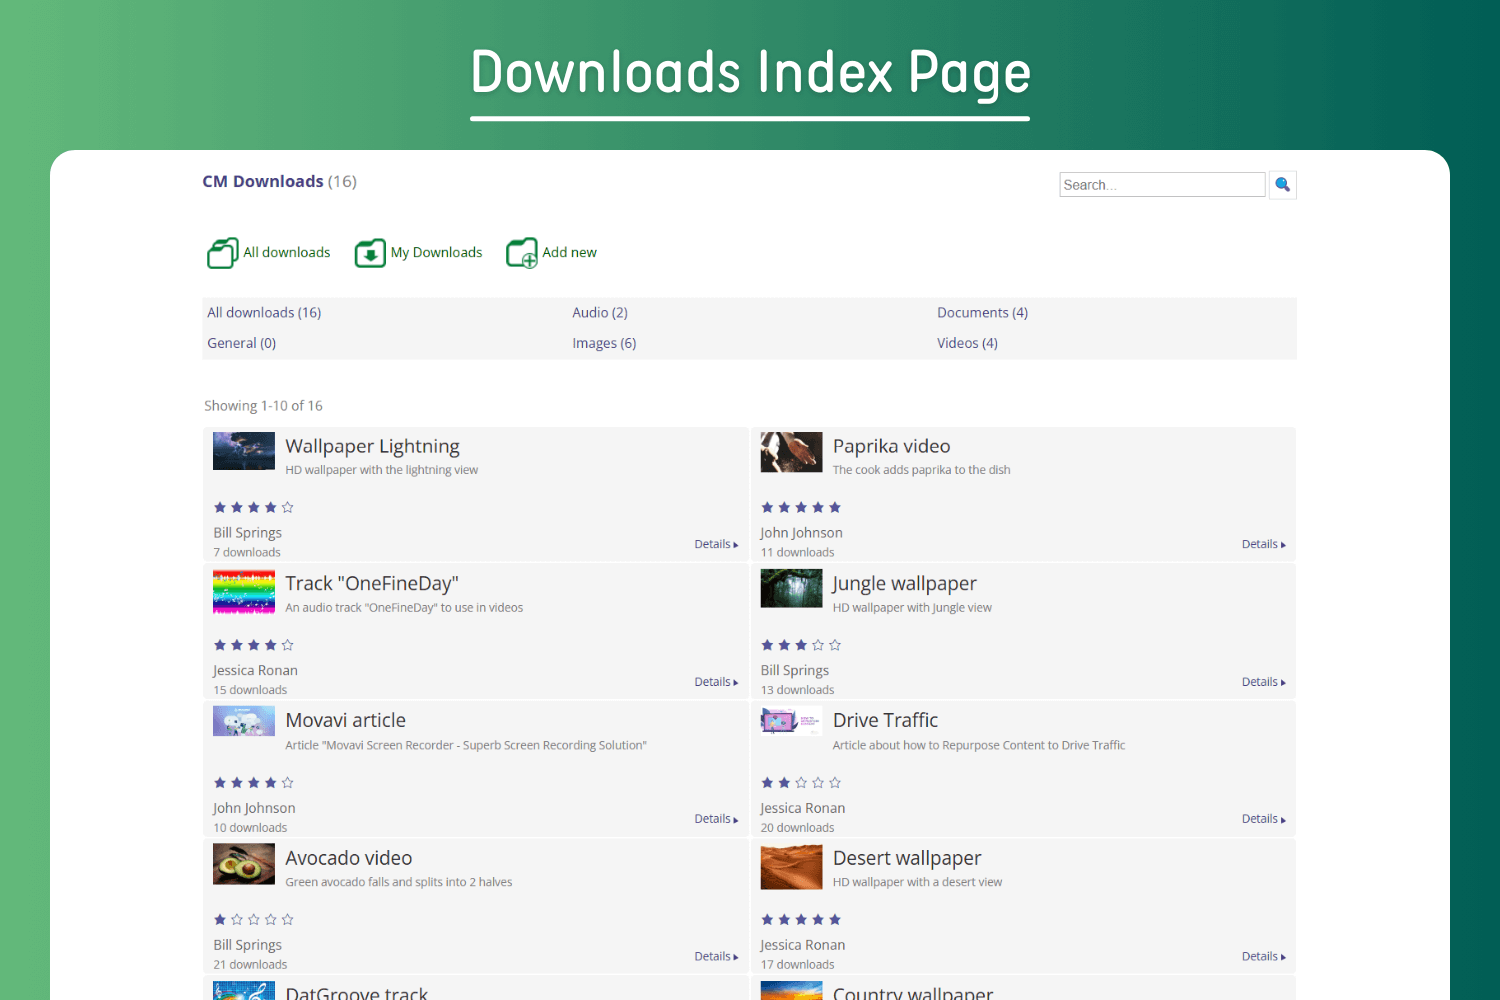The height and width of the screenshot is (1000, 1500).
Task: Filter by Images (6) category
Action: click(x=604, y=343)
